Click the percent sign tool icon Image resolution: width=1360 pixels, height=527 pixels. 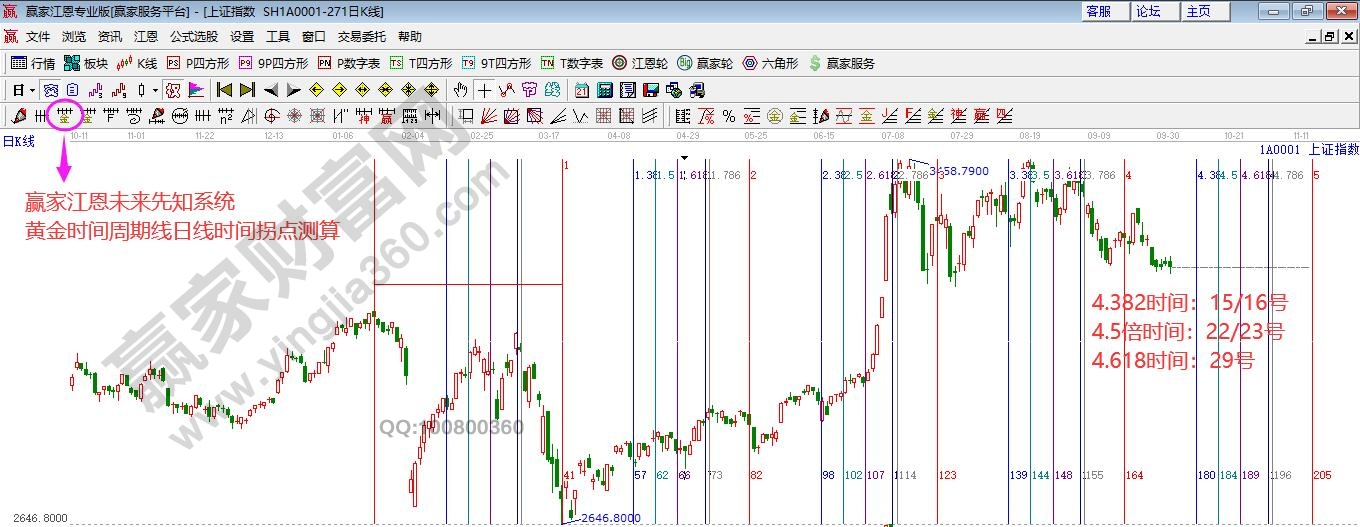pos(729,115)
